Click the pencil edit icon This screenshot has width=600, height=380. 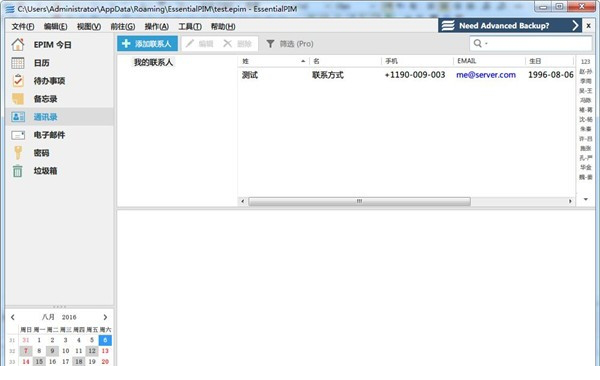[189, 43]
